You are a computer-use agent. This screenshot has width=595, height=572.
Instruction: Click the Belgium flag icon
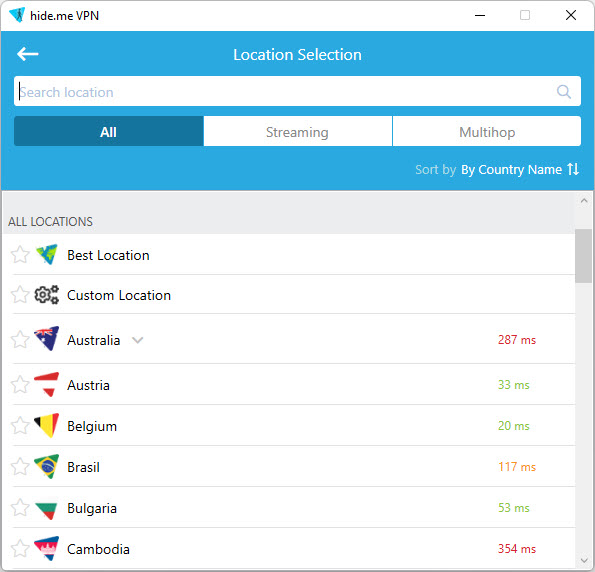click(x=47, y=425)
